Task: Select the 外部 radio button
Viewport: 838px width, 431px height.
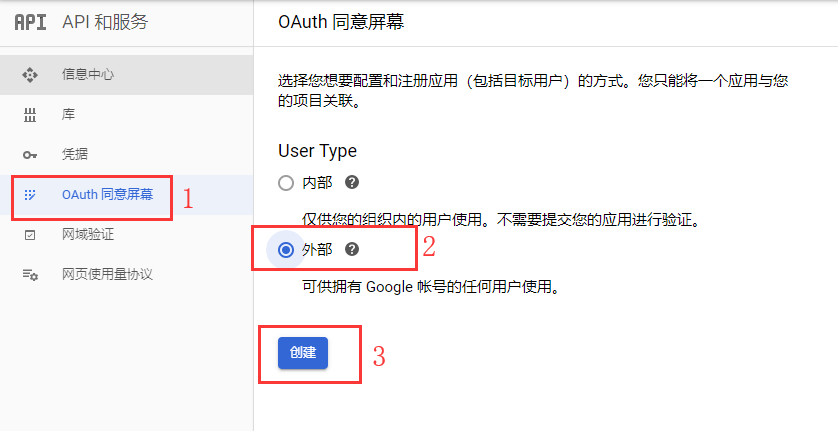Action: pyautogui.click(x=286, y=250)
